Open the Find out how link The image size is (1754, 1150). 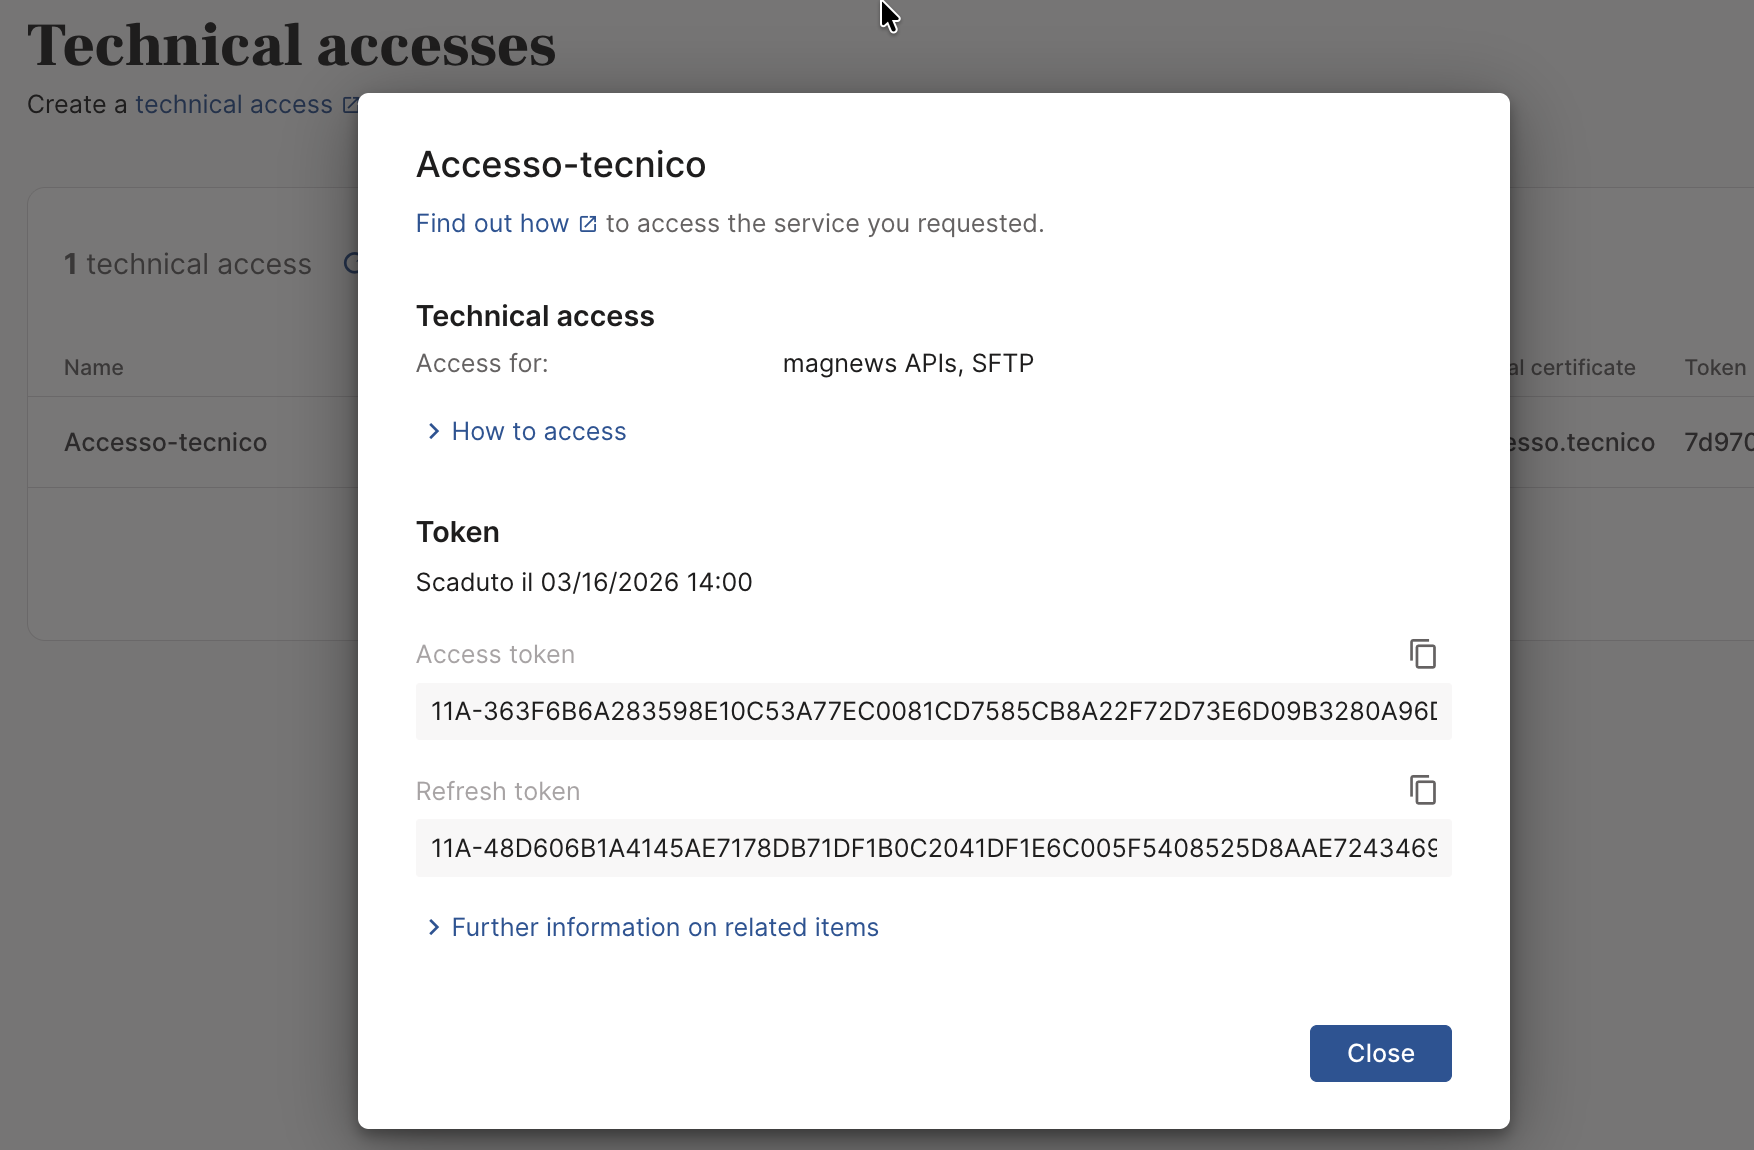tap(492, 223)
